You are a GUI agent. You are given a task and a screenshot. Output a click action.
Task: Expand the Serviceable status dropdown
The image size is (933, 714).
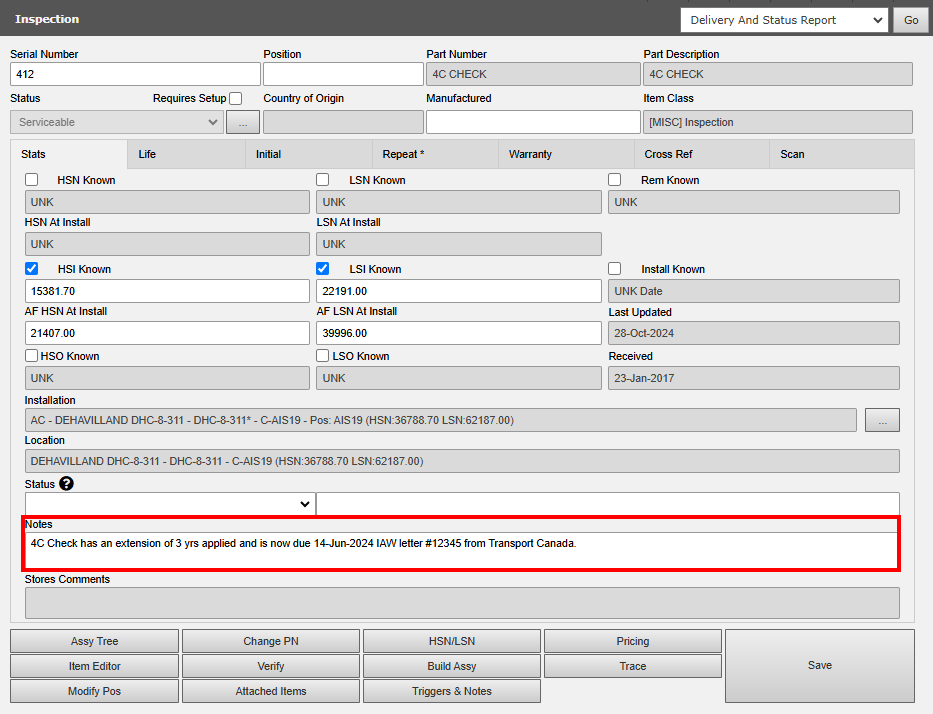tap(116, 122)
